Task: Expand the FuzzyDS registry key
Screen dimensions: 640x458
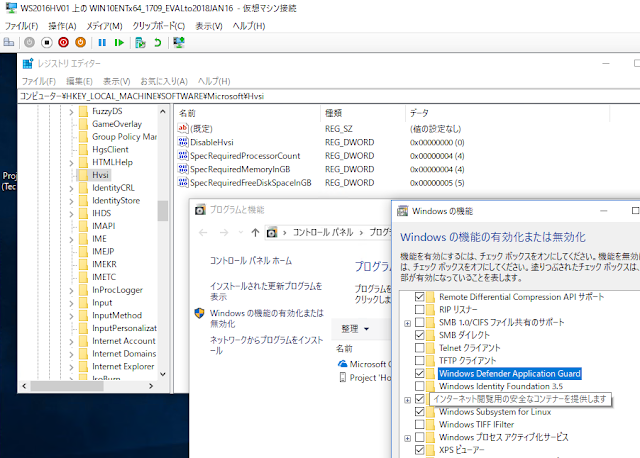Action: pos(71,111)
